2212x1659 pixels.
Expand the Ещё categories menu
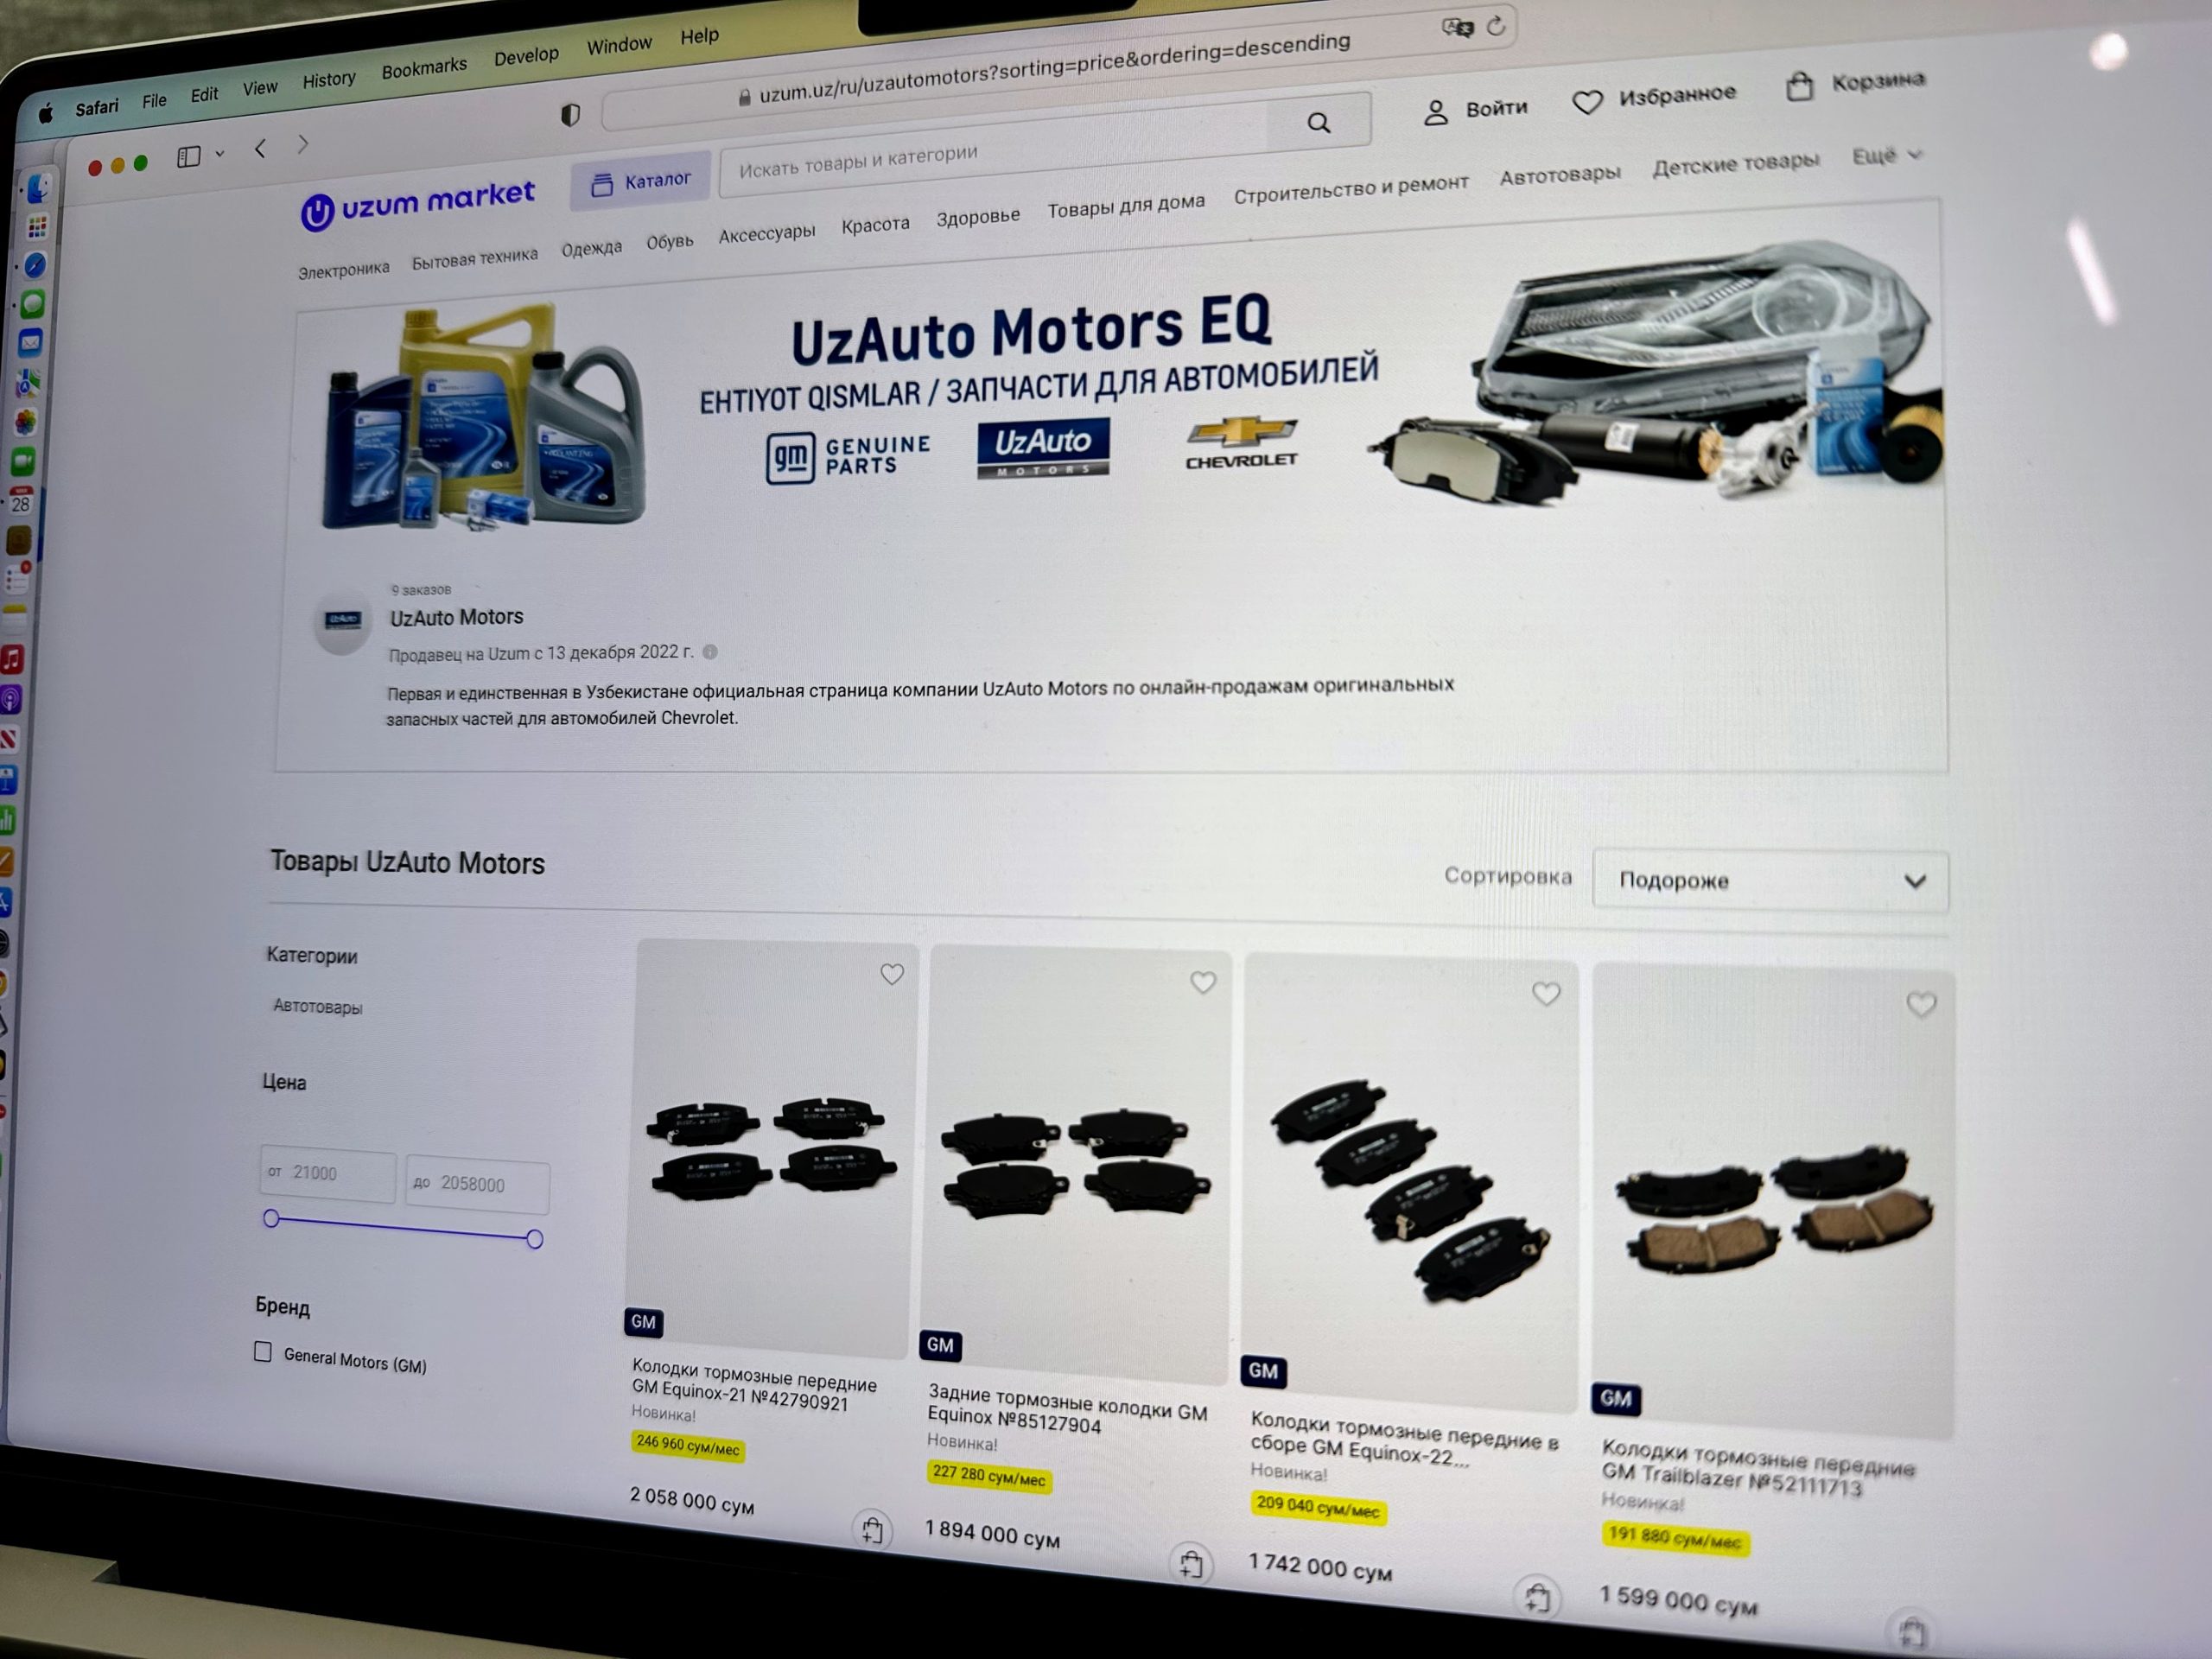coord(1886,156)
